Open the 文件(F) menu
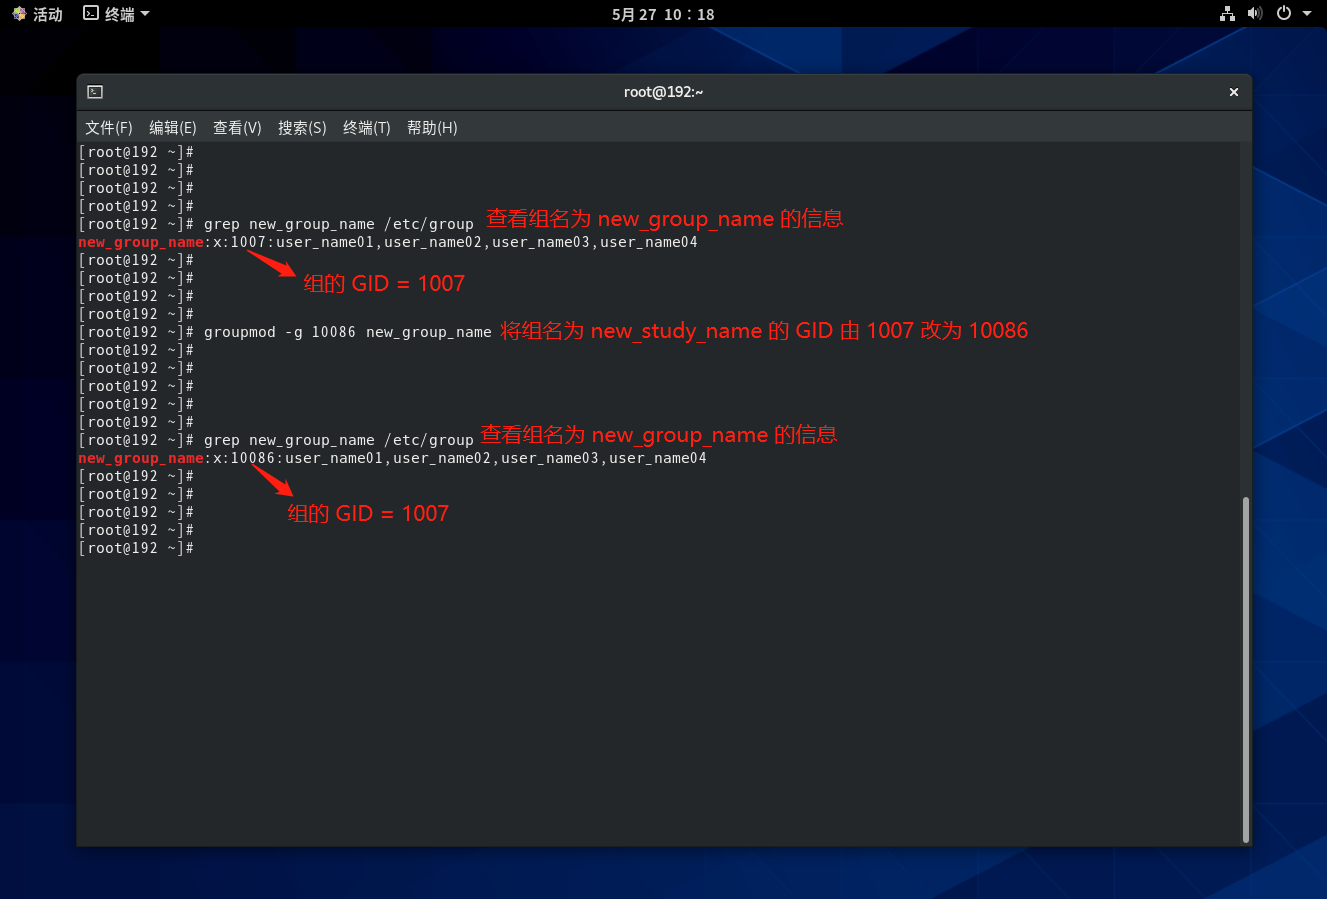The height and width of the screenshot is (899, 1327). click(x=108, y=128)
